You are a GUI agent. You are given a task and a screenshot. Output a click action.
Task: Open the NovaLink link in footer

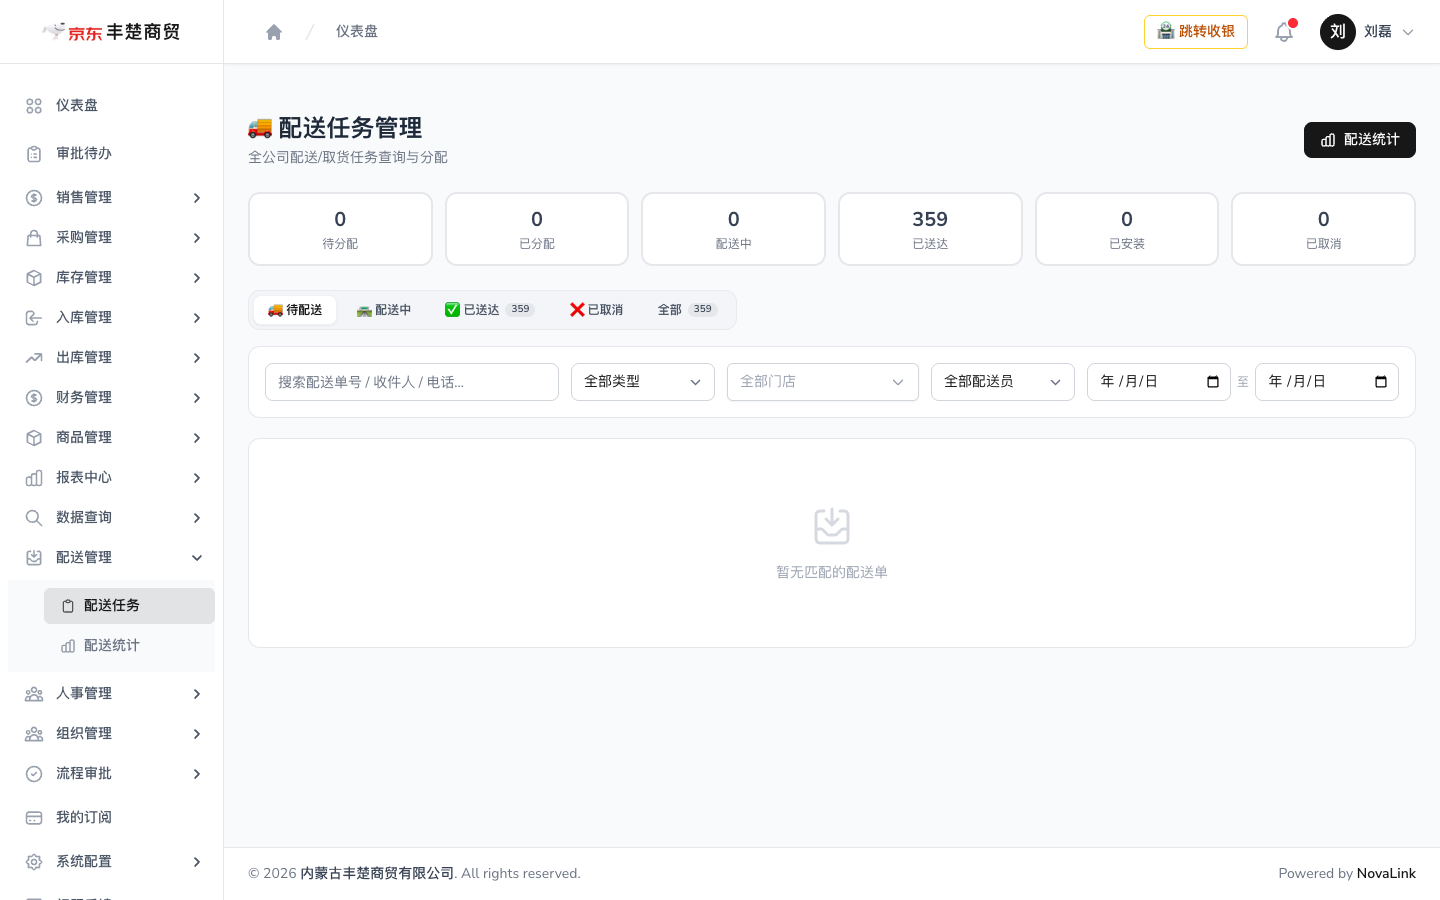click(x=1386, y=874)
